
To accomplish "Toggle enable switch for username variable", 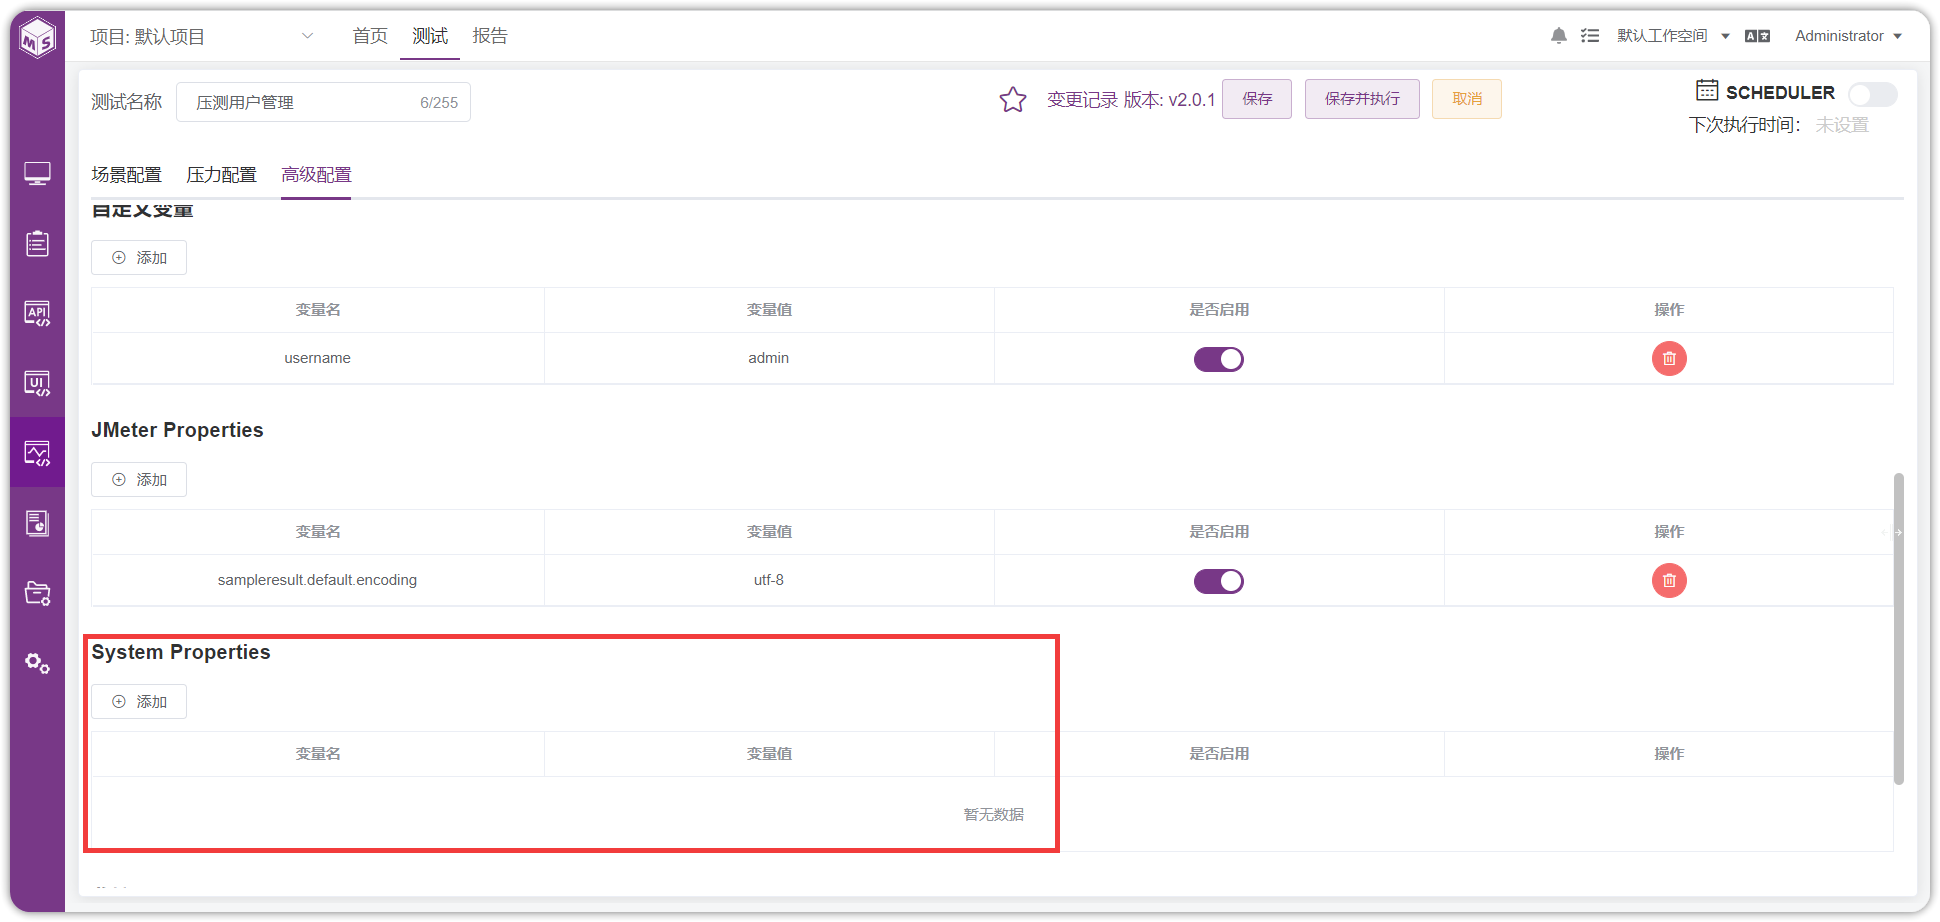I will 1219,359.
